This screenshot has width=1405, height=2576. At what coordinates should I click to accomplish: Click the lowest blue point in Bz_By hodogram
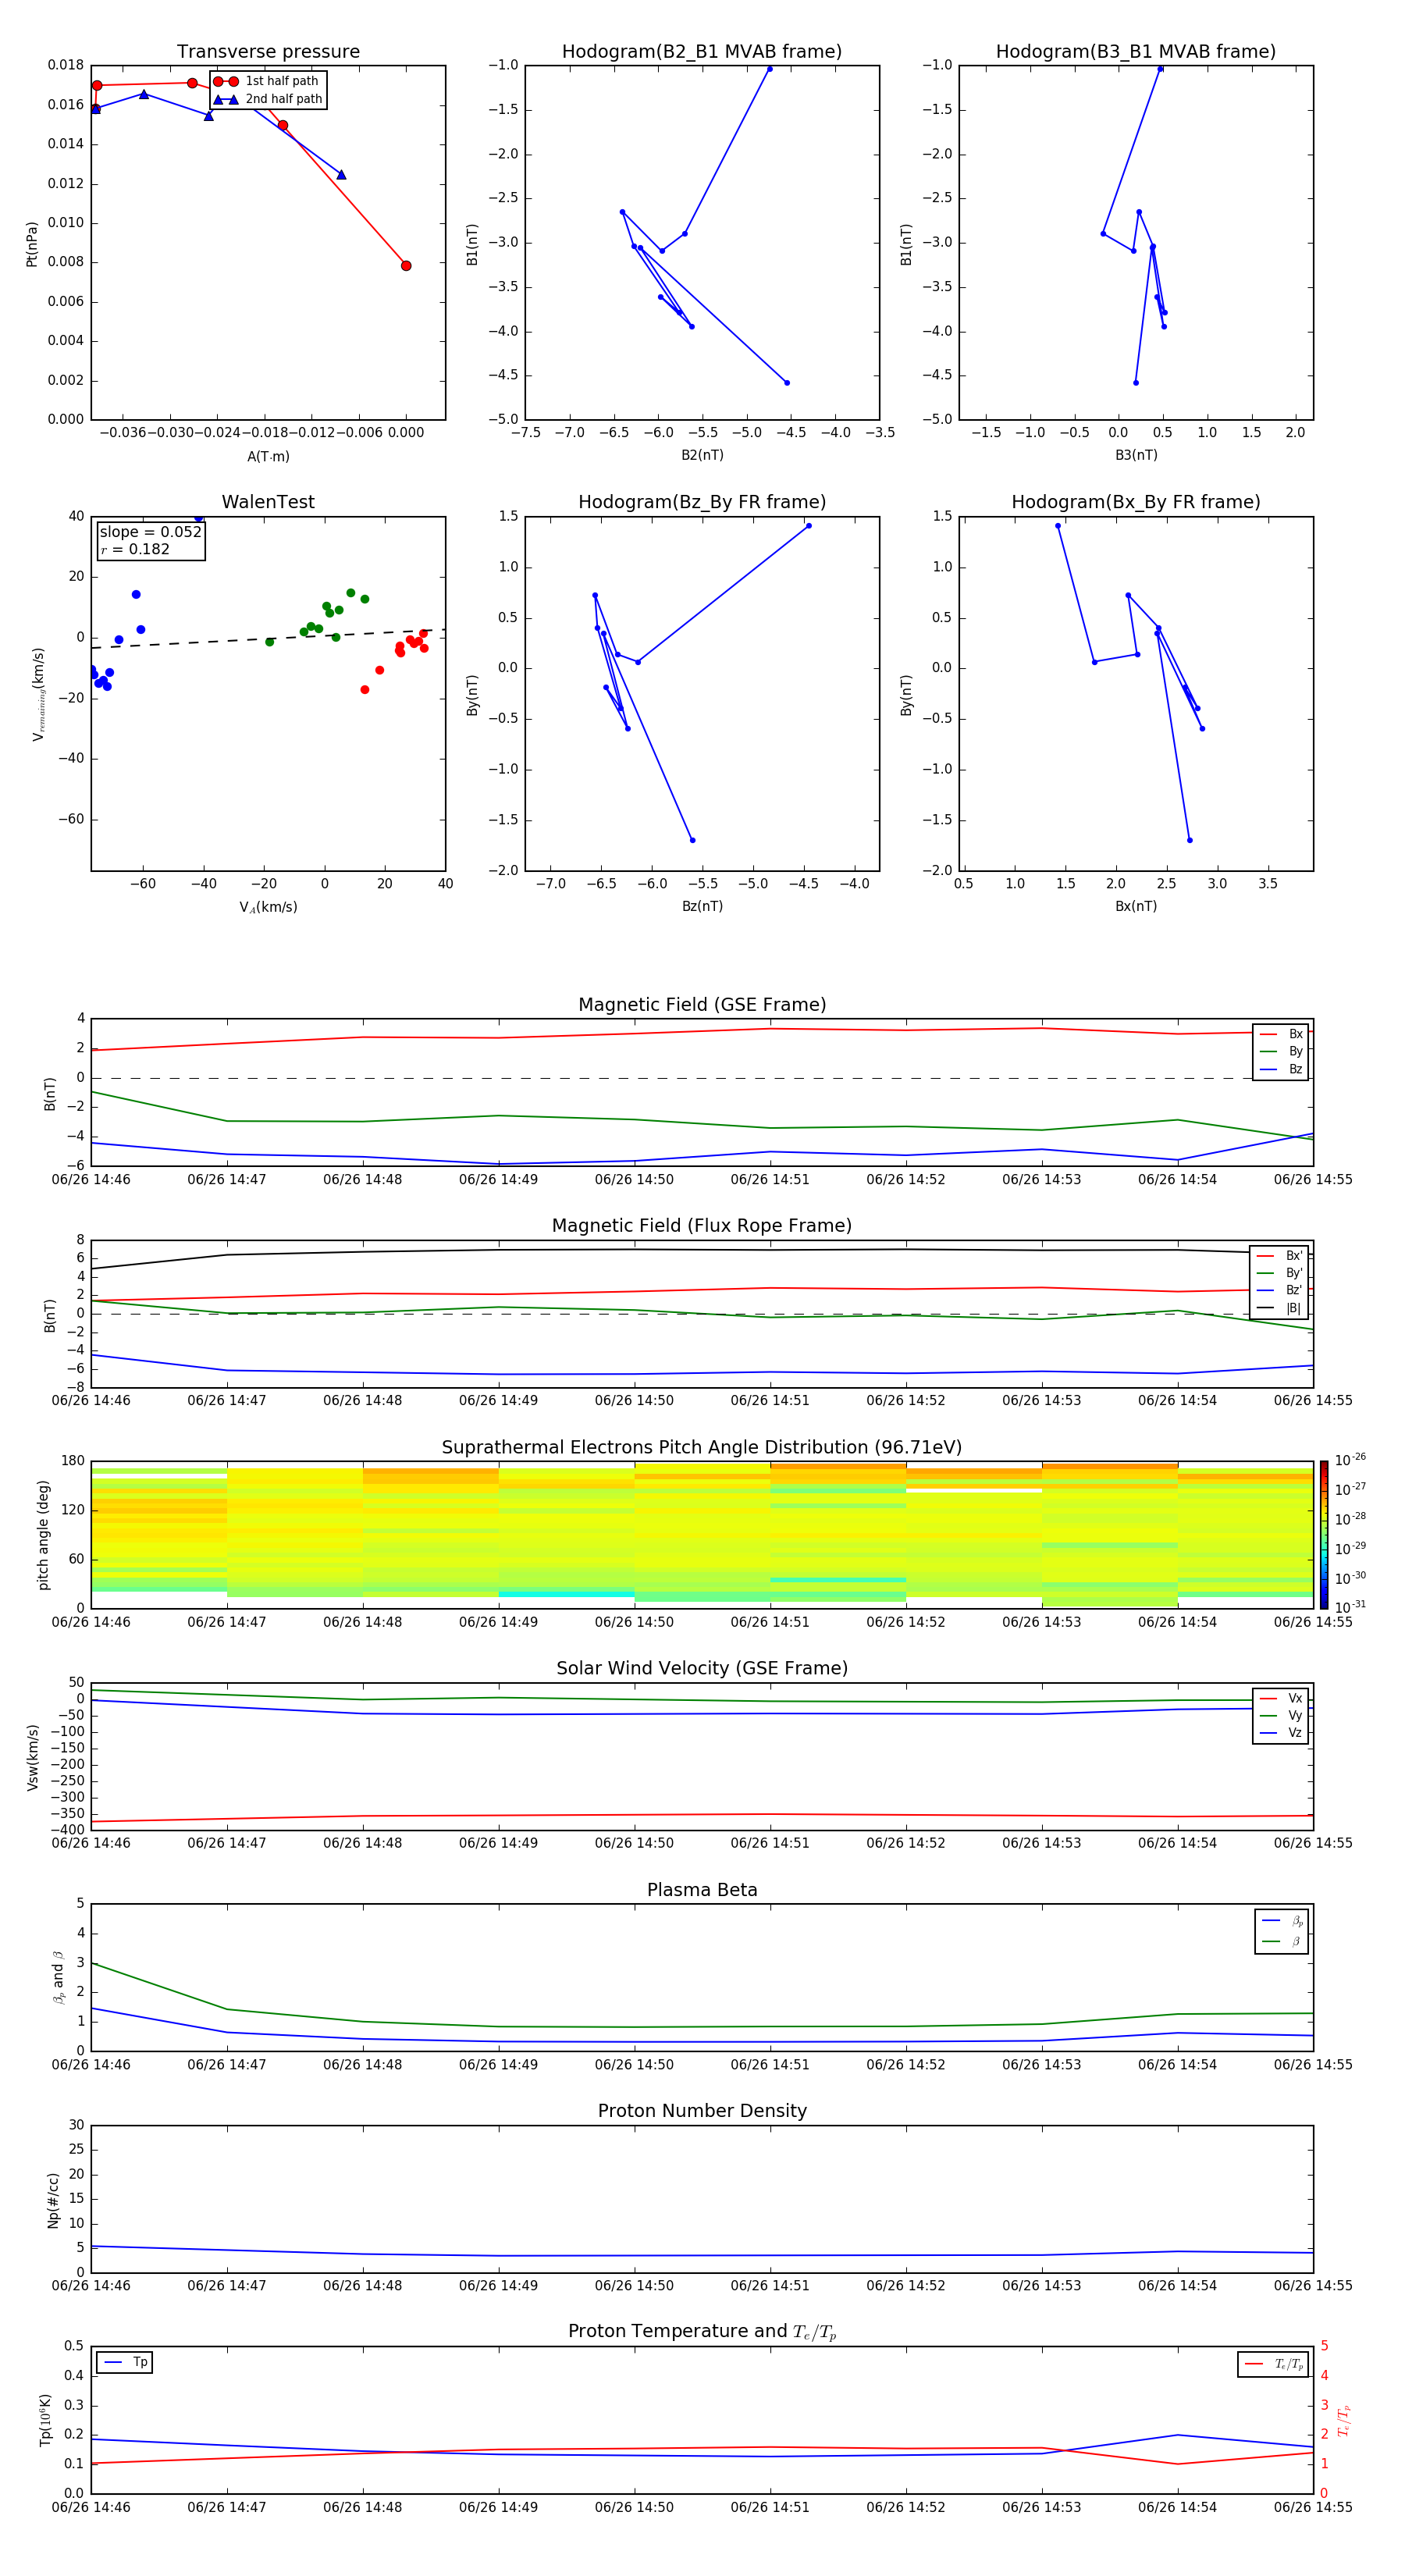[x=692, y=840]
